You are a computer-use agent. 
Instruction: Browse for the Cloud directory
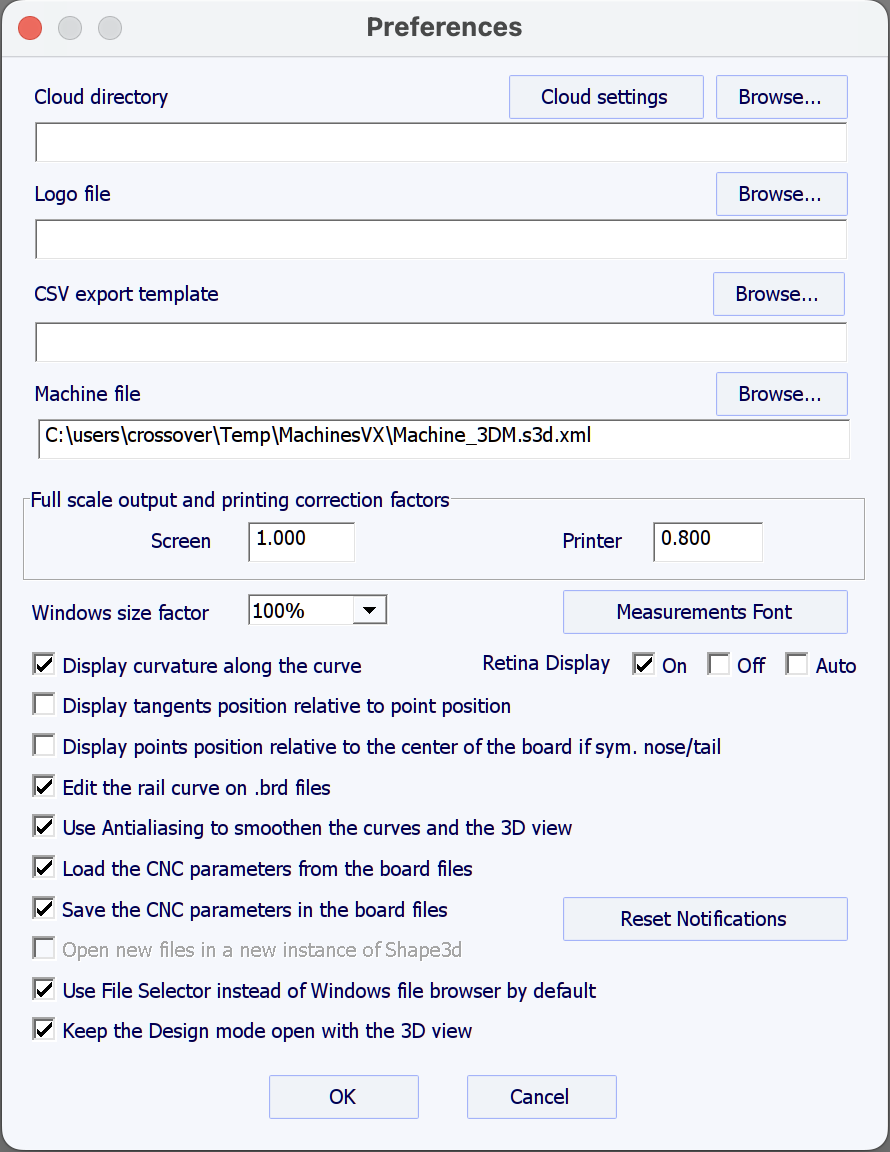coord(781,97)
